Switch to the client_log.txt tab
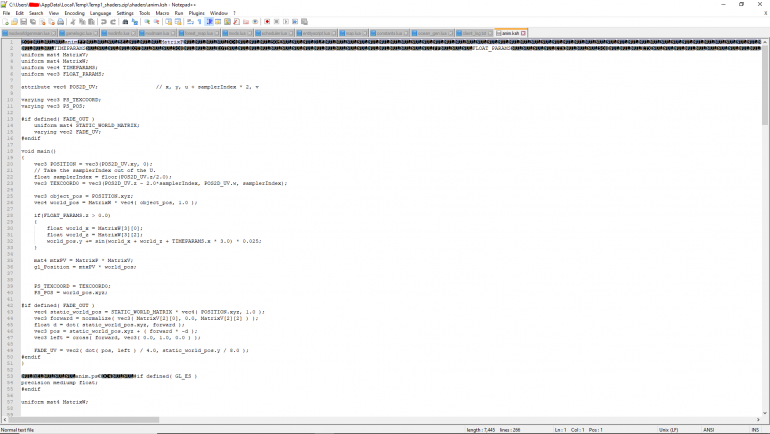Image resolution: width=770 pixels, height=434 pixels. [474, 33]
